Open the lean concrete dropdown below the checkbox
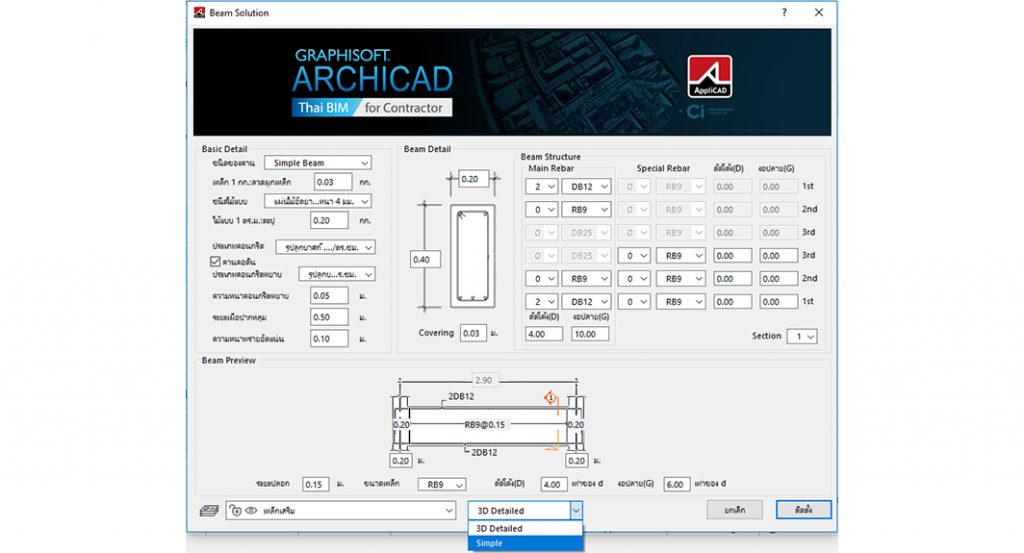 337,274
